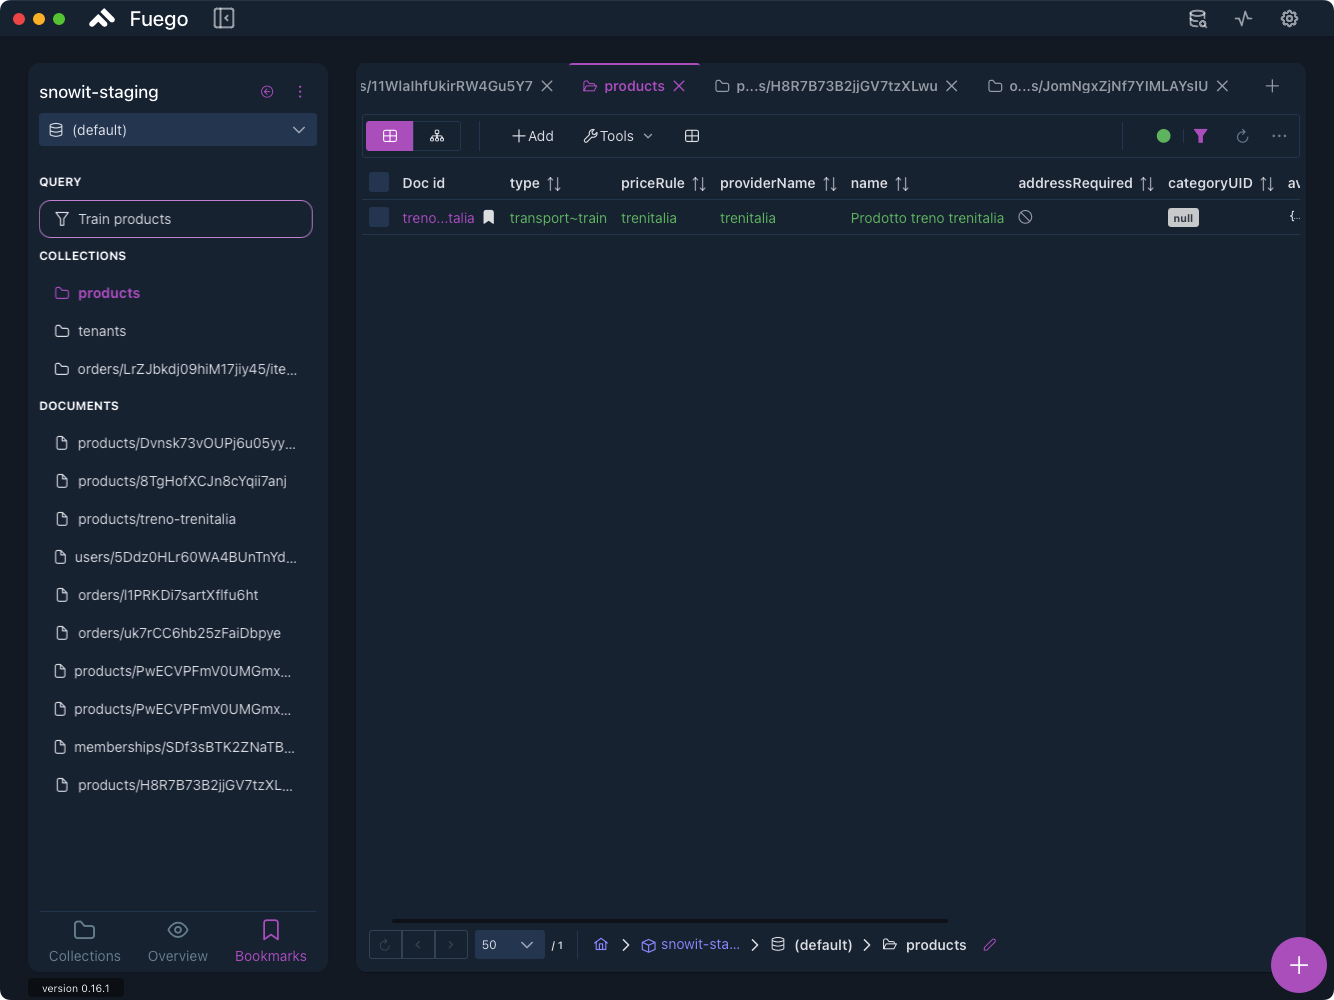Sort by the name column
1334x1000 pixels.
pos(902,183)
